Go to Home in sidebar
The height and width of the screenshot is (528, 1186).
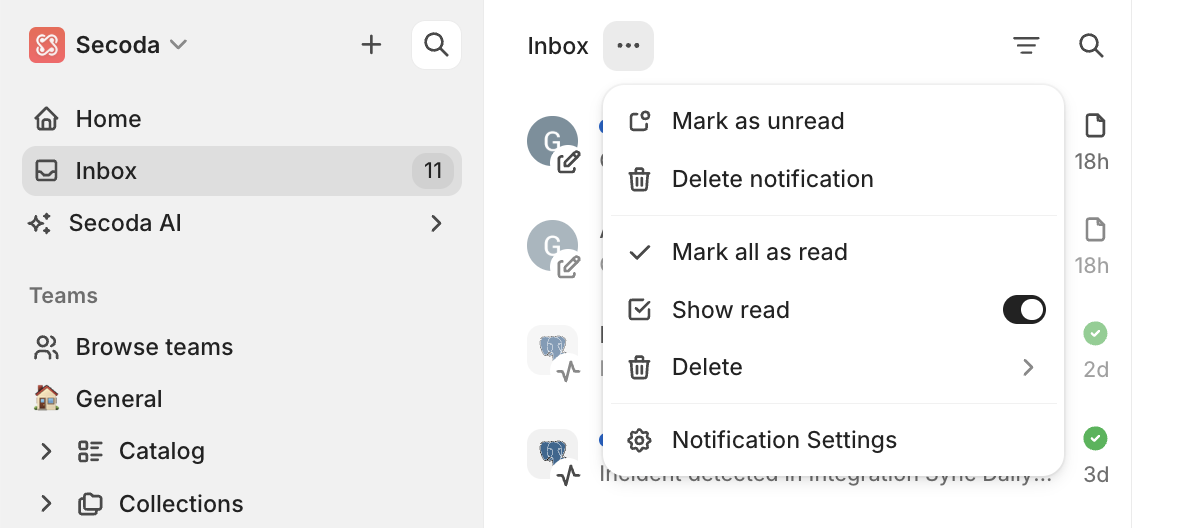pos(108,119)
